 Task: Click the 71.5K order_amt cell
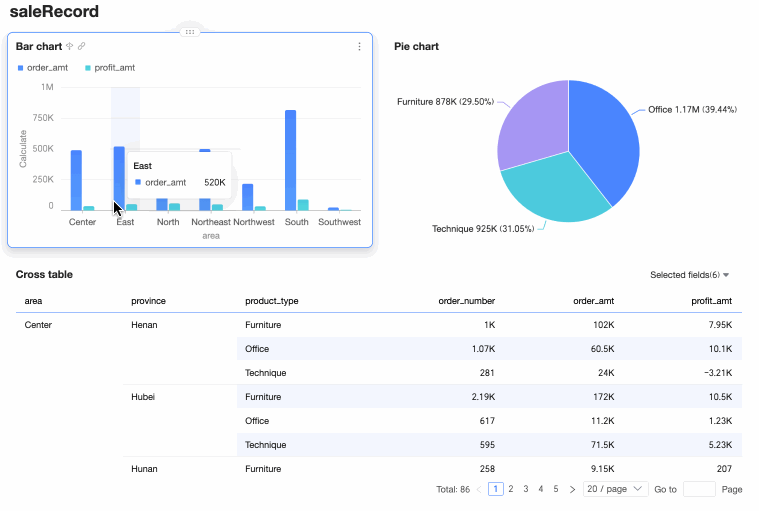coord(602,445)
